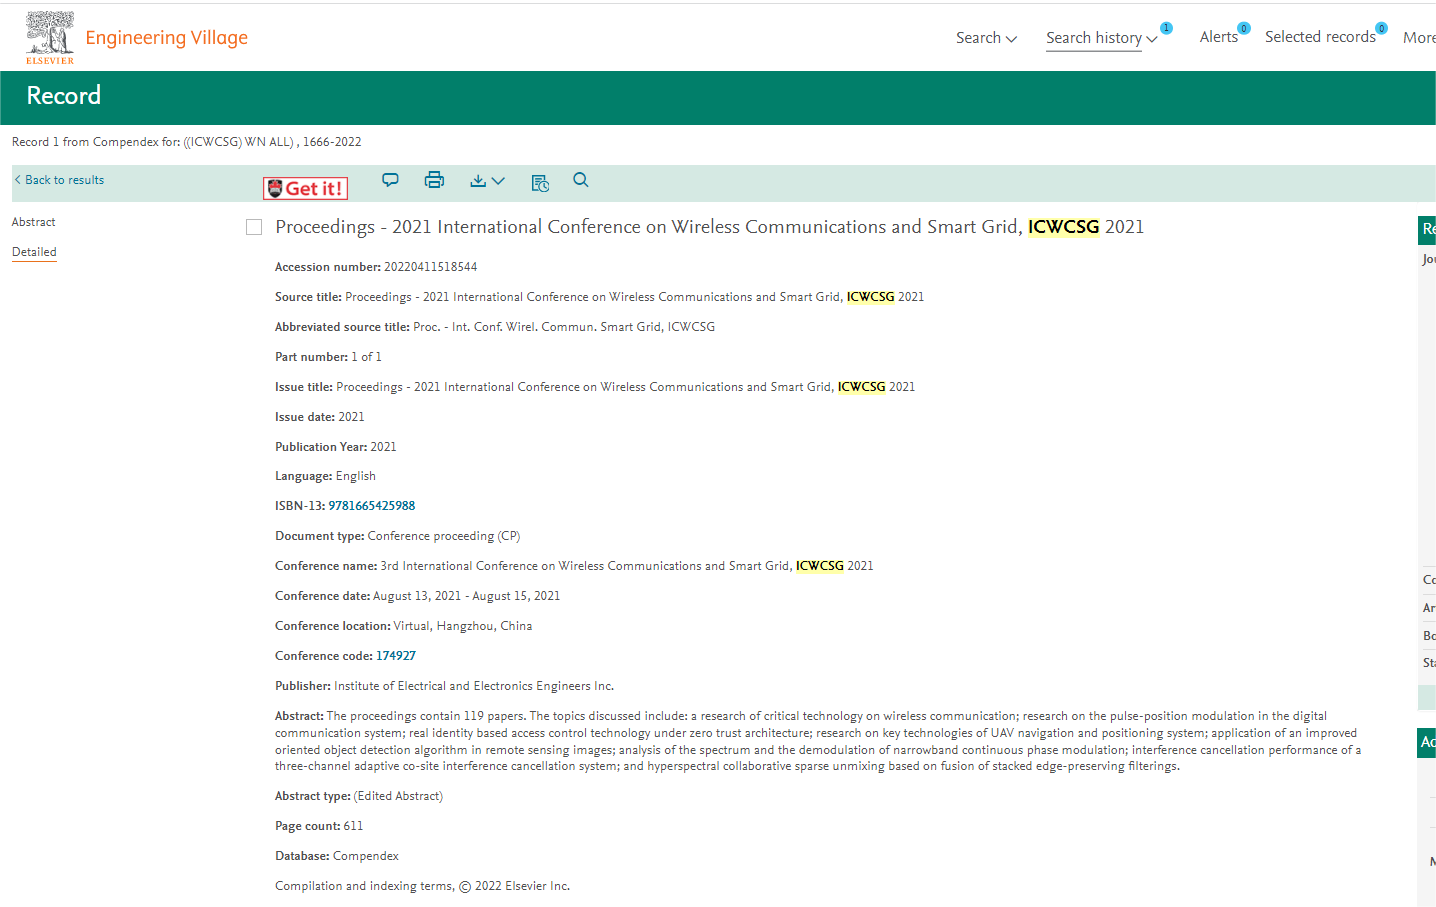Print the record using printer icon
This screenshot has height=907, width=1436.
tap(434, 180)
